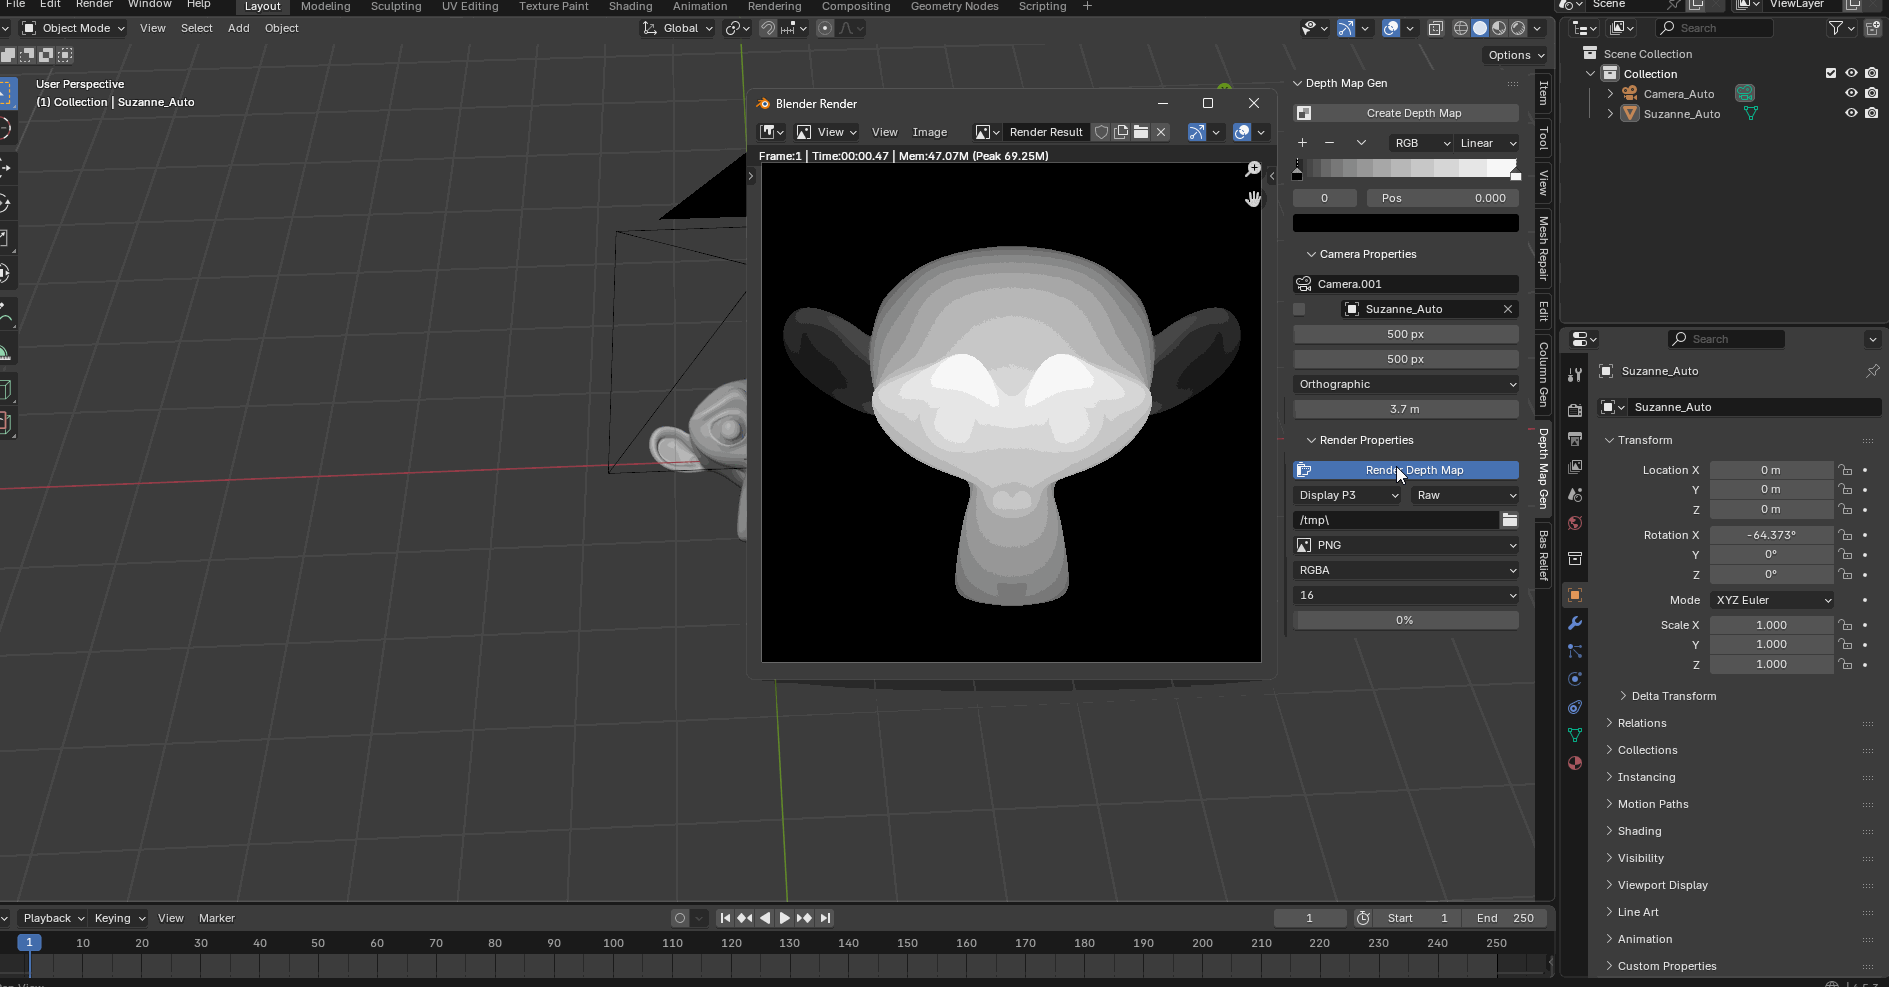Viewport: 1889px width, 987px height.
Task: Open the XYZ Euler rotation mode dropdown
Action: tap(1772, 600)
